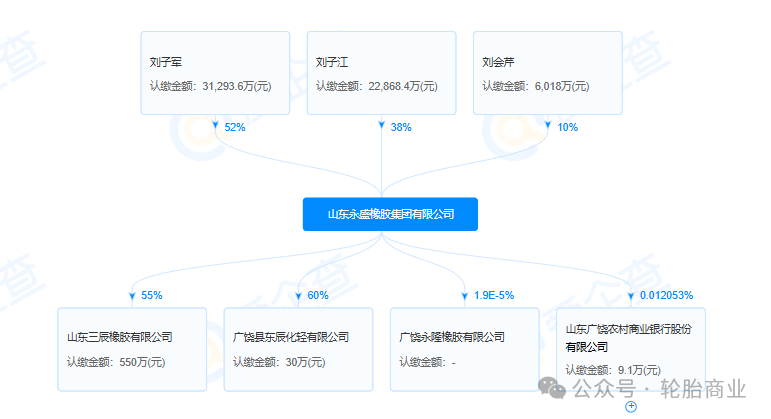Click the 60% holding percentage
Viewport: 771px width, 419px height.
point(318,295)
